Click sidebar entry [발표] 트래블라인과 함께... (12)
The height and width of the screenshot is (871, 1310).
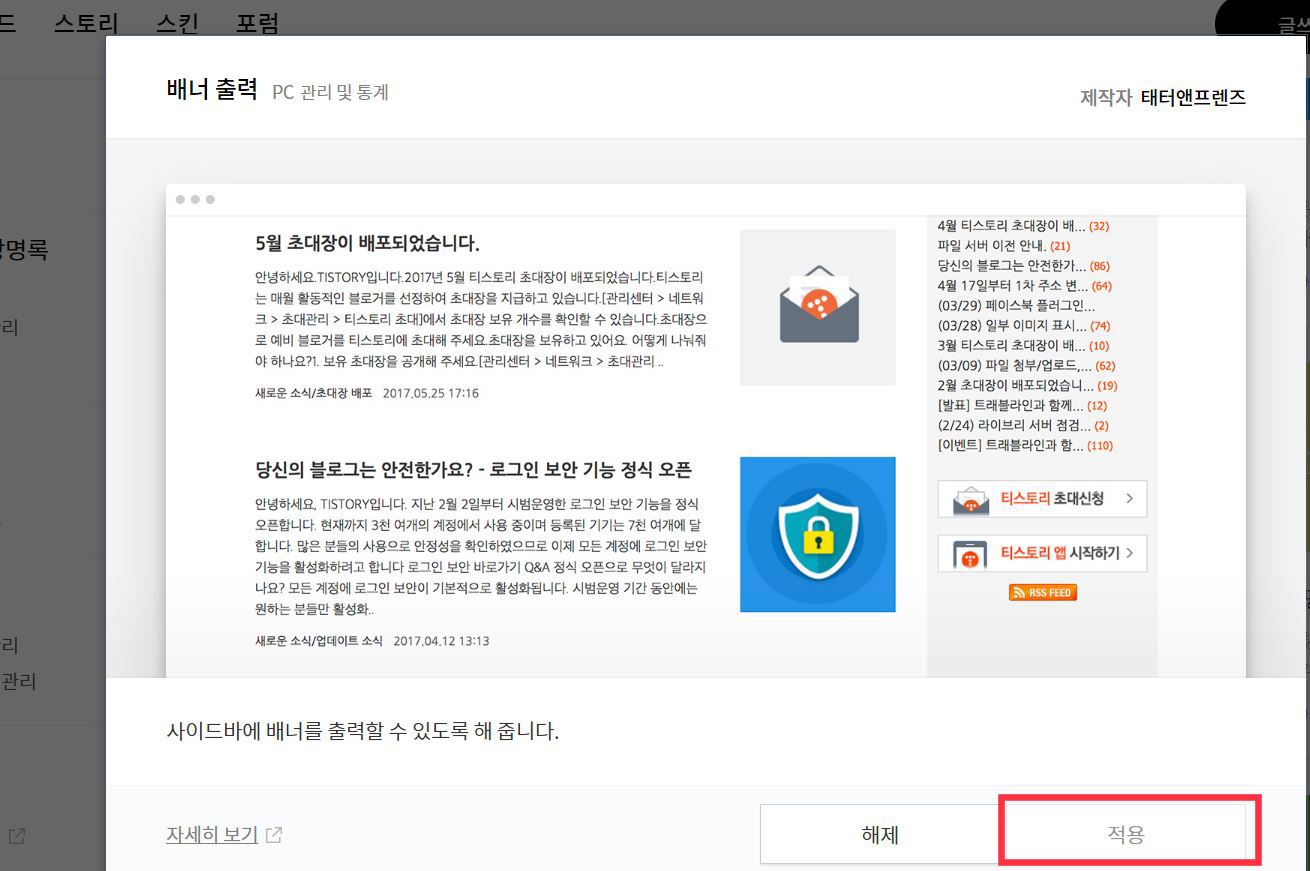[1022, 405]
